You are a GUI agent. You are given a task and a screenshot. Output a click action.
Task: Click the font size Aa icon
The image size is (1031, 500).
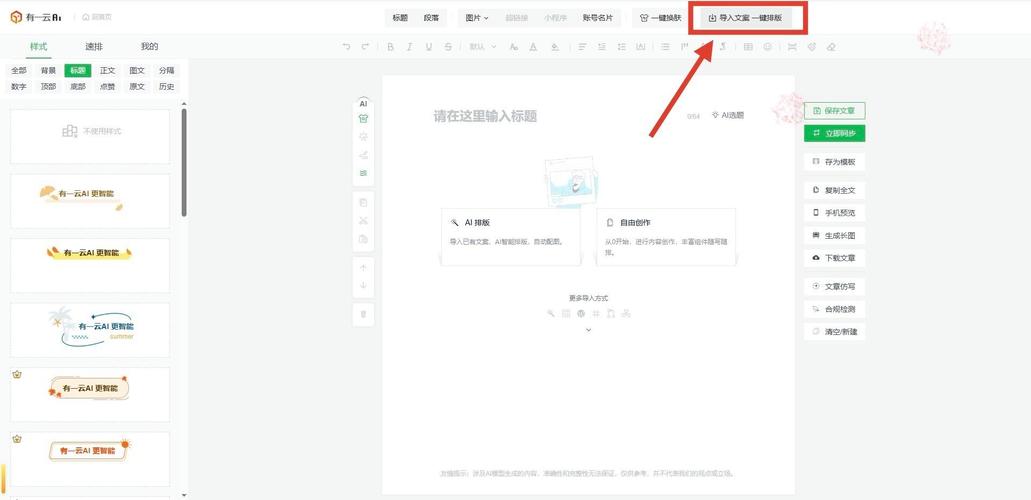point(514,47)
